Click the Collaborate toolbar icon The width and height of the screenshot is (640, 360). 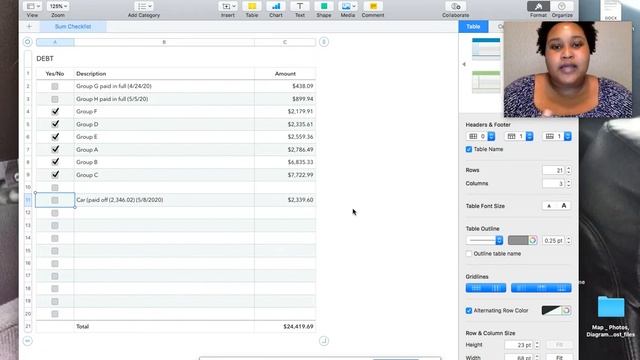[x=456, y=6]
